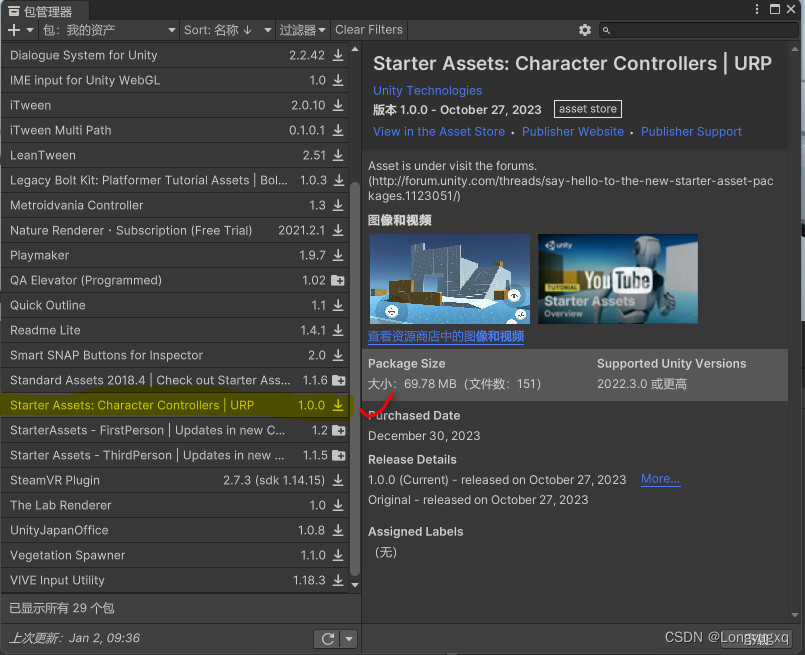Screen dimensions: 805x655
Task: Click the plus icon to add packages
Action: coord(12,30)
